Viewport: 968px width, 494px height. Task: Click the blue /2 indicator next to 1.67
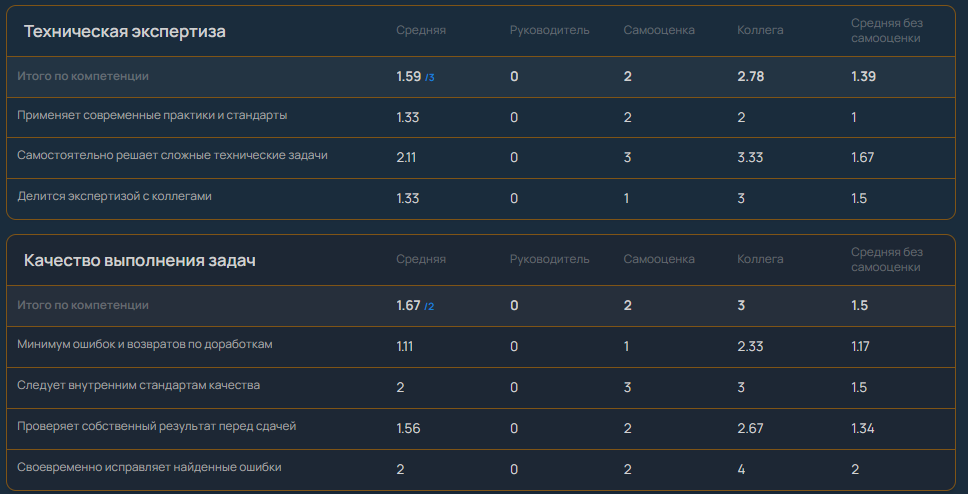pos(430,307)
